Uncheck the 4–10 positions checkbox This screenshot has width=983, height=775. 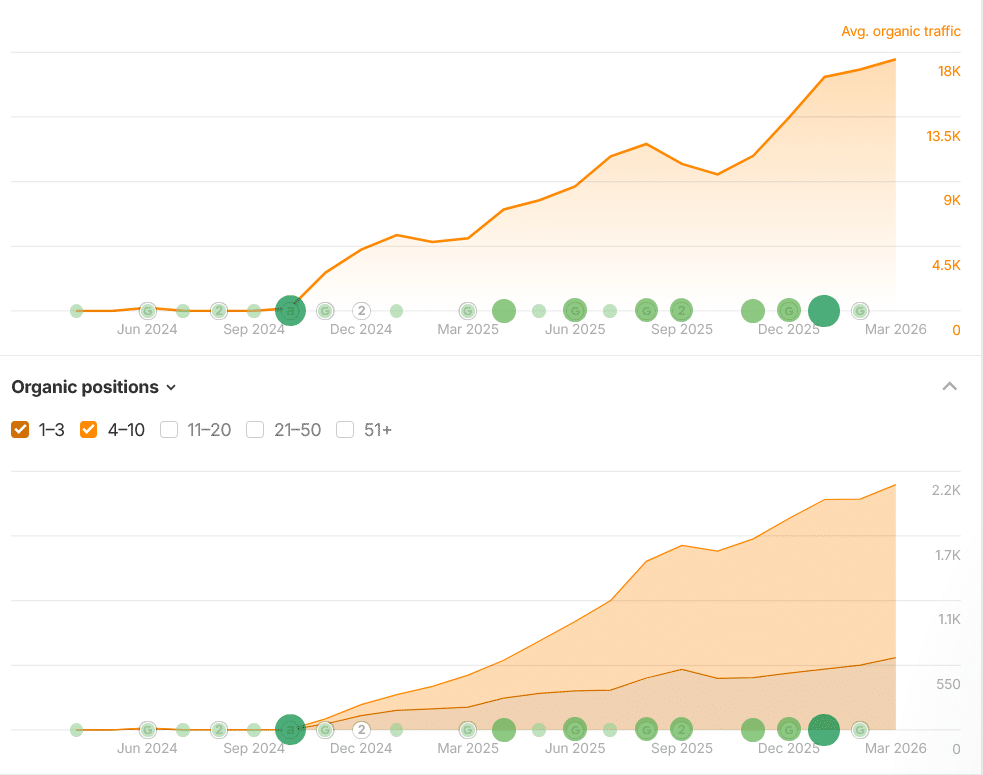[89, 430]
